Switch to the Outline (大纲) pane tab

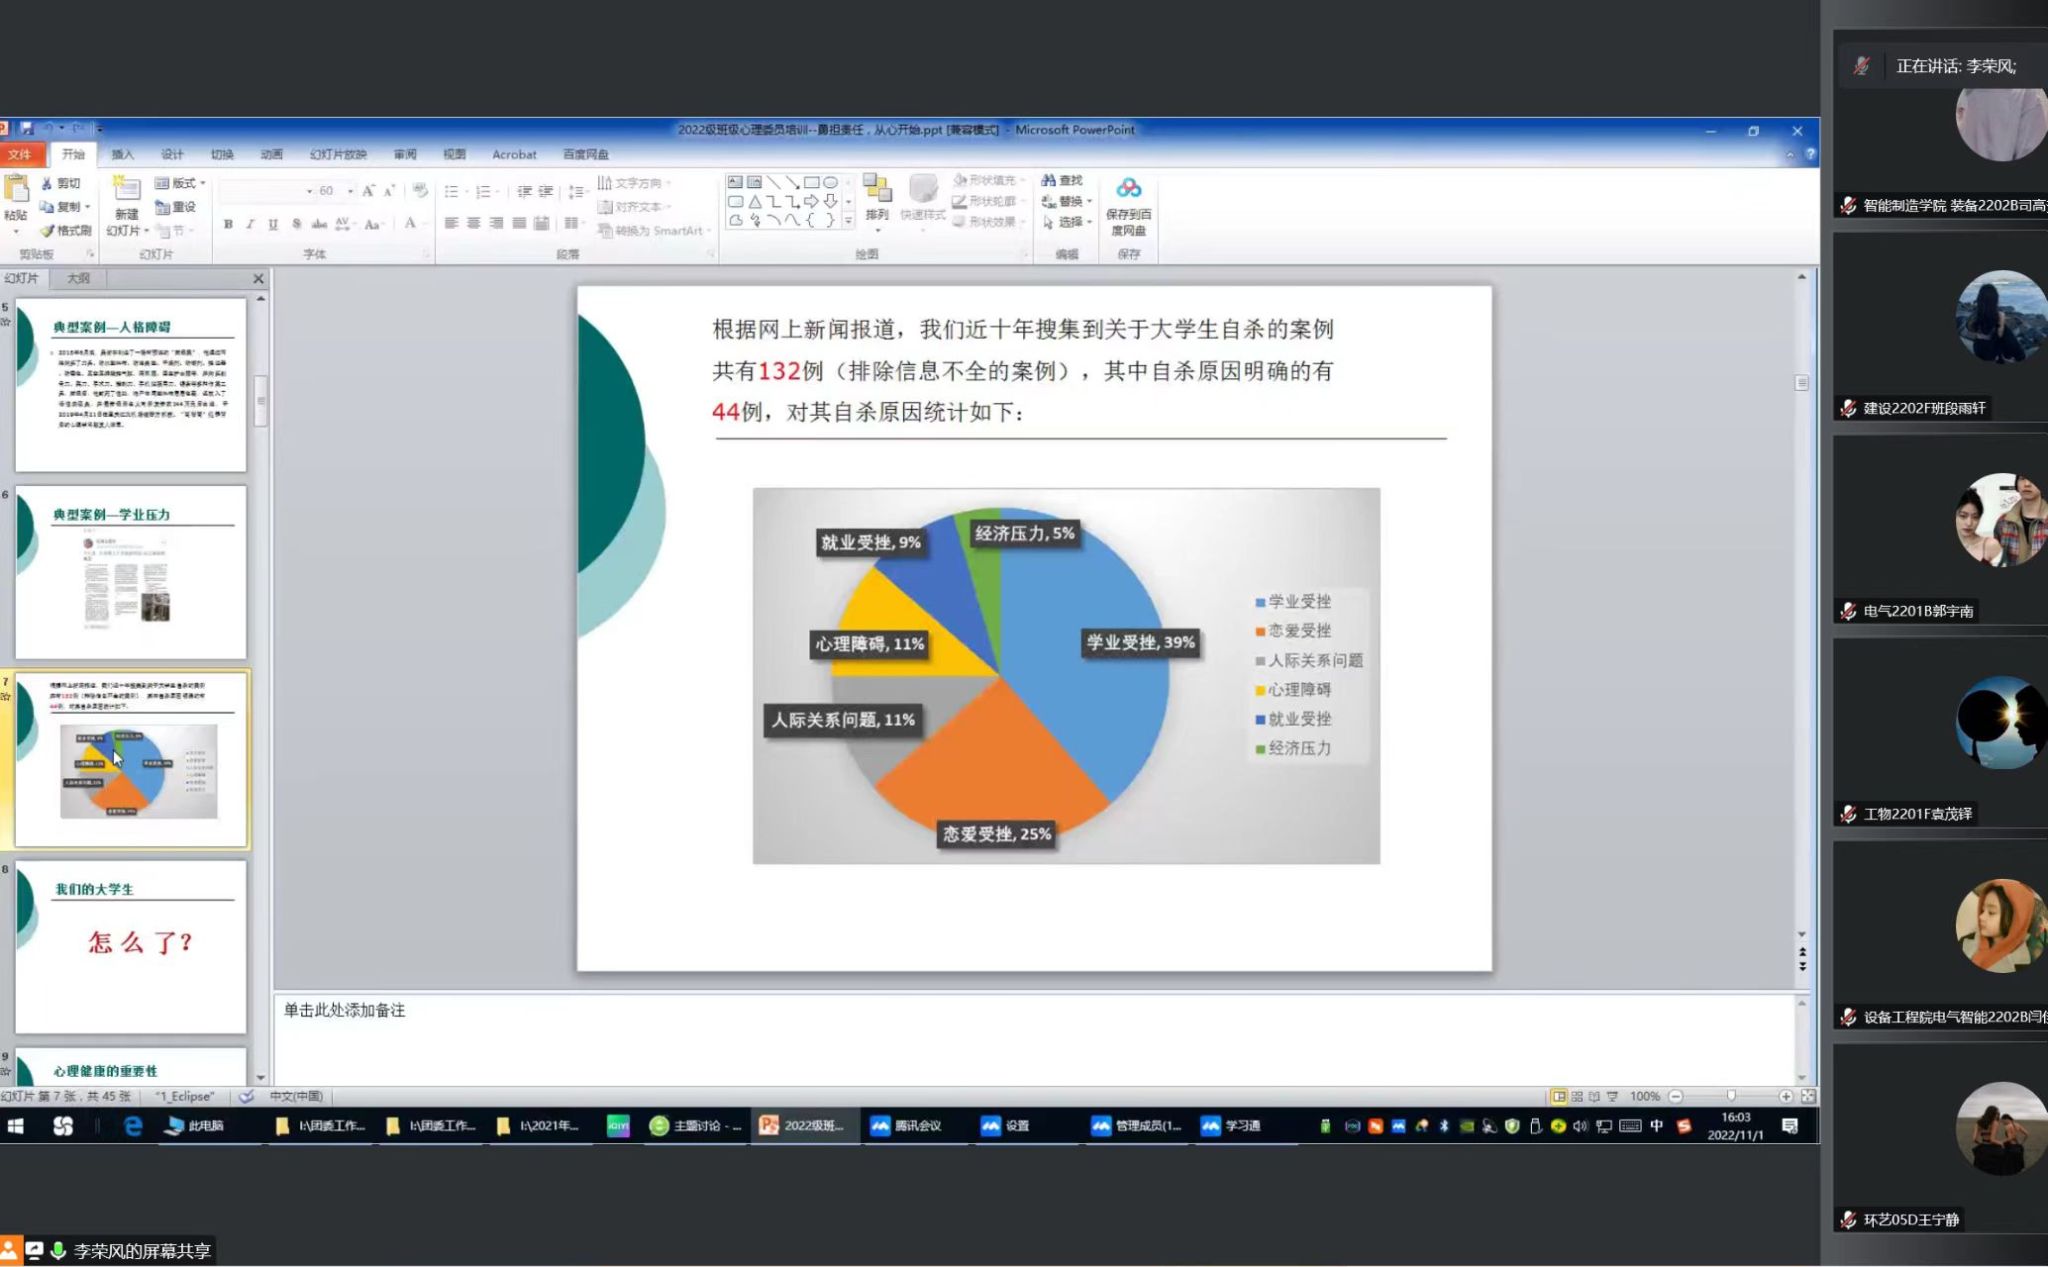78,278
